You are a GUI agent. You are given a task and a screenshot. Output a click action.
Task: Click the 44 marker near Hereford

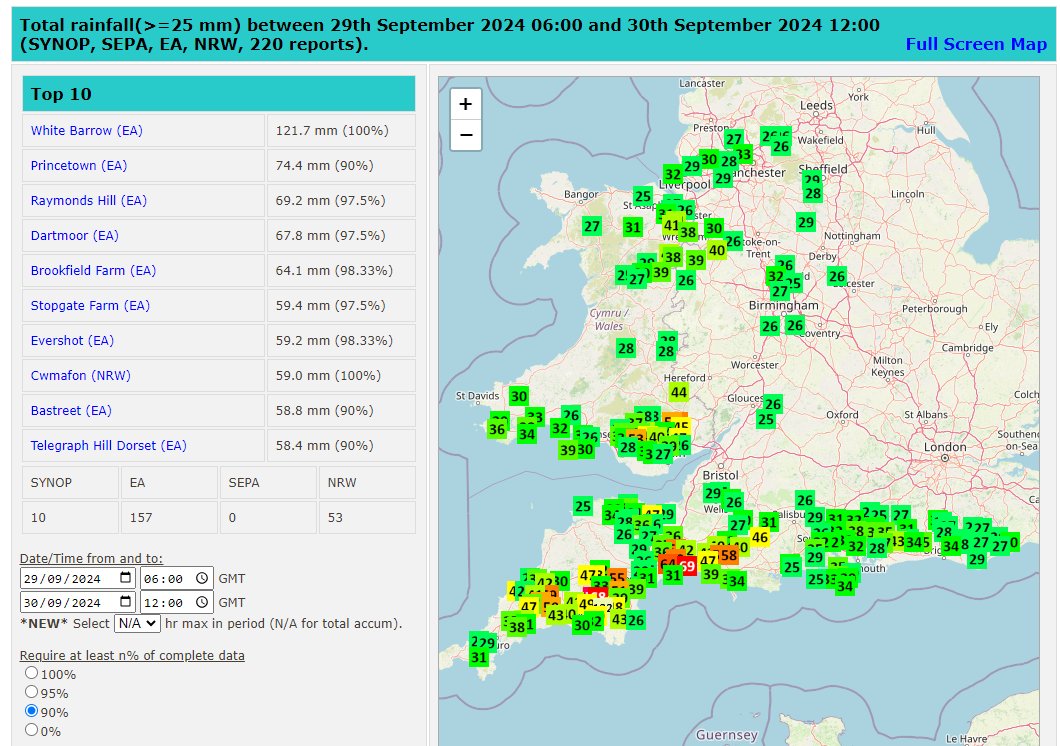point(679,392)
